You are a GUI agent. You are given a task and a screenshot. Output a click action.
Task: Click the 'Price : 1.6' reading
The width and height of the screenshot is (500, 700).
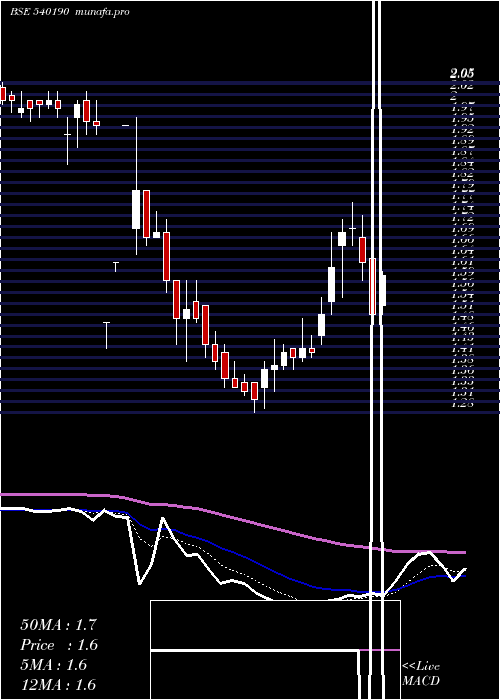click(59, 645)
